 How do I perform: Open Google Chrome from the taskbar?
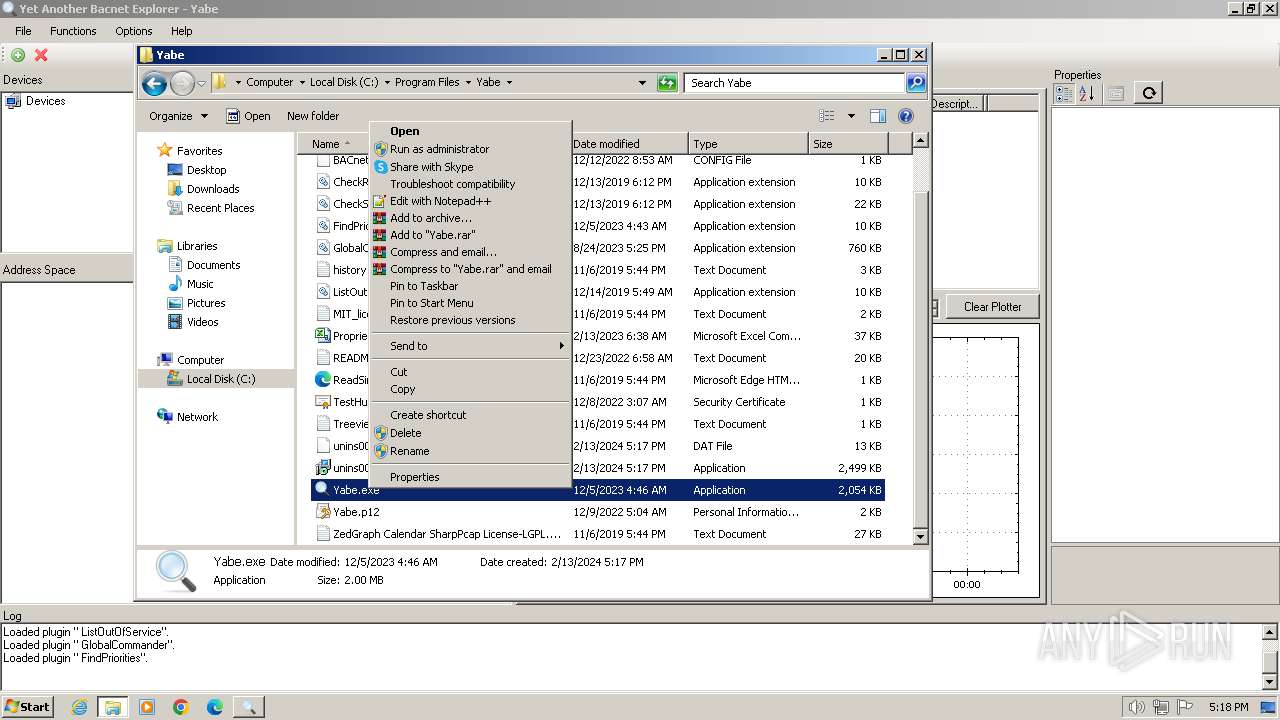pyautogui.click(x=181, y=707)
